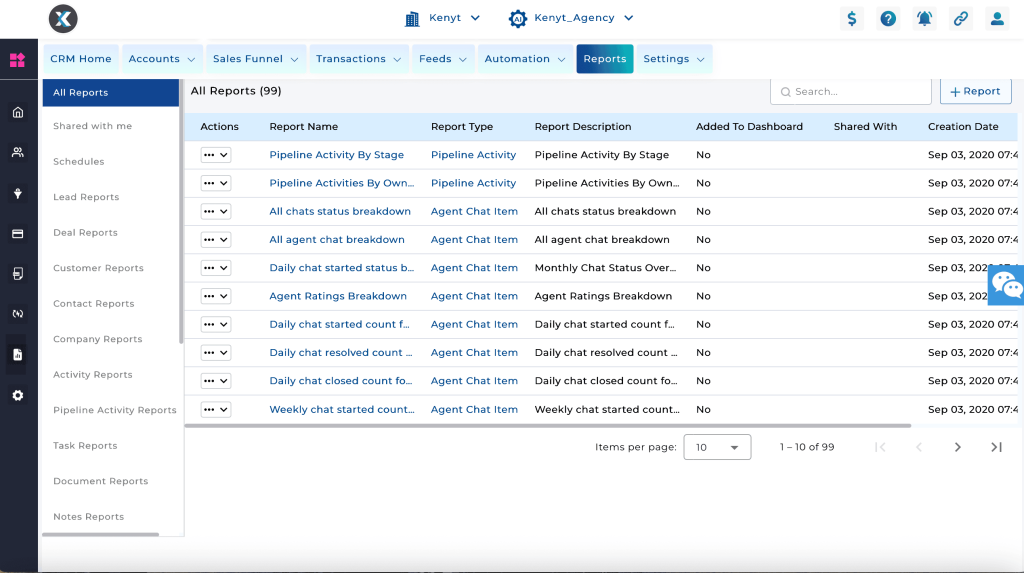Open the help question mark icon
Viewport: 1024px width, 573px height.
pyautogui.click(x=888, y=19)
